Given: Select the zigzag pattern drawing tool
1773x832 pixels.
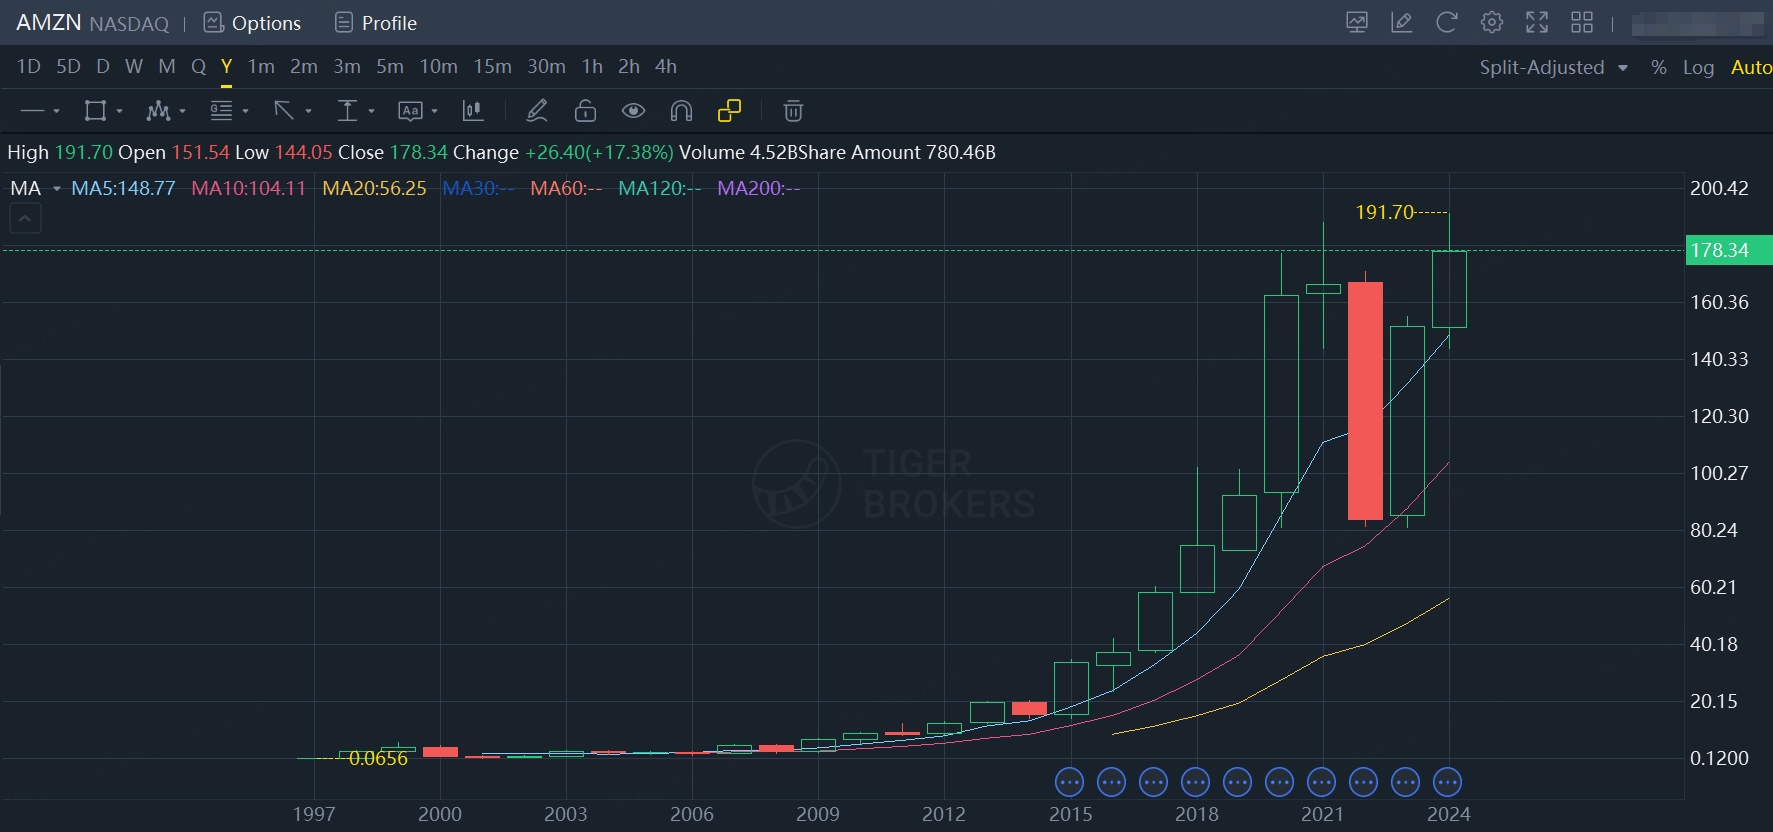Looking at the screenshot, I should point(158,111).
